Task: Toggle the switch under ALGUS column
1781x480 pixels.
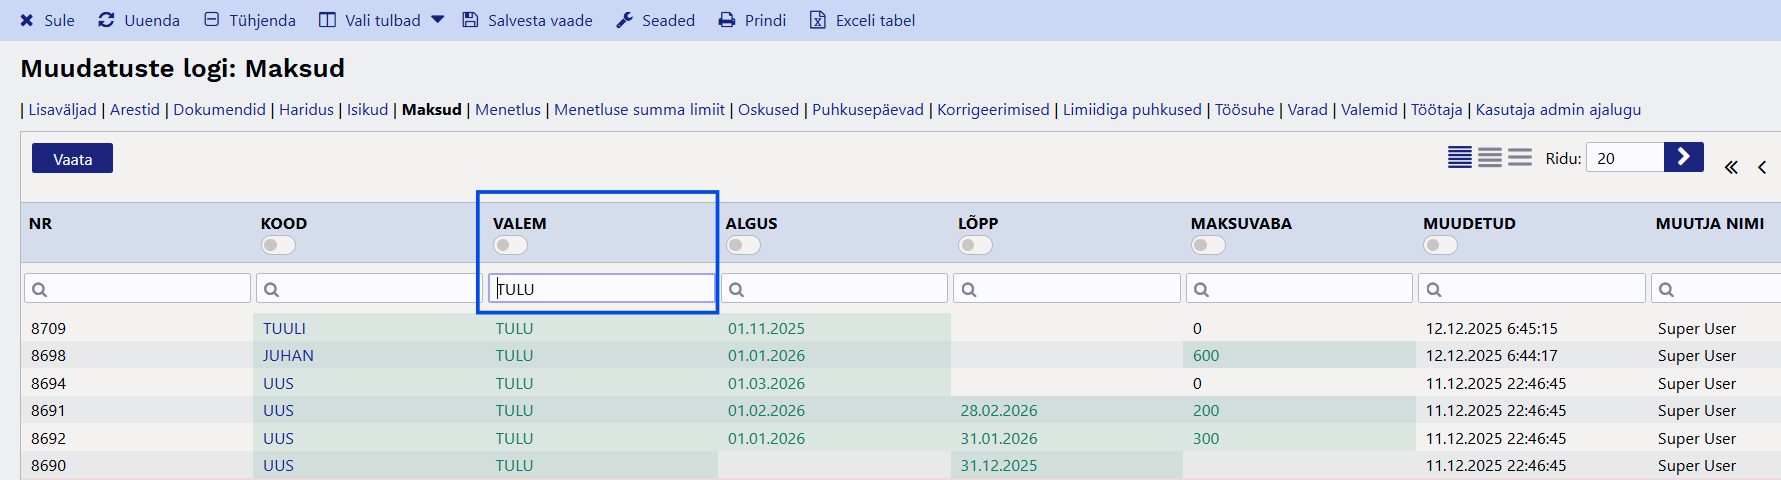Action: (743, 245)
